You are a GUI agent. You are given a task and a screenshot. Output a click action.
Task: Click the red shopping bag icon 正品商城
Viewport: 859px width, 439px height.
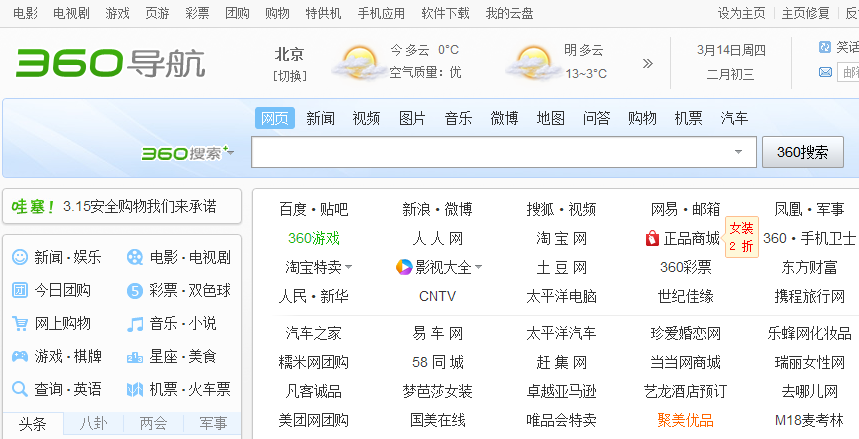(652, 238)
